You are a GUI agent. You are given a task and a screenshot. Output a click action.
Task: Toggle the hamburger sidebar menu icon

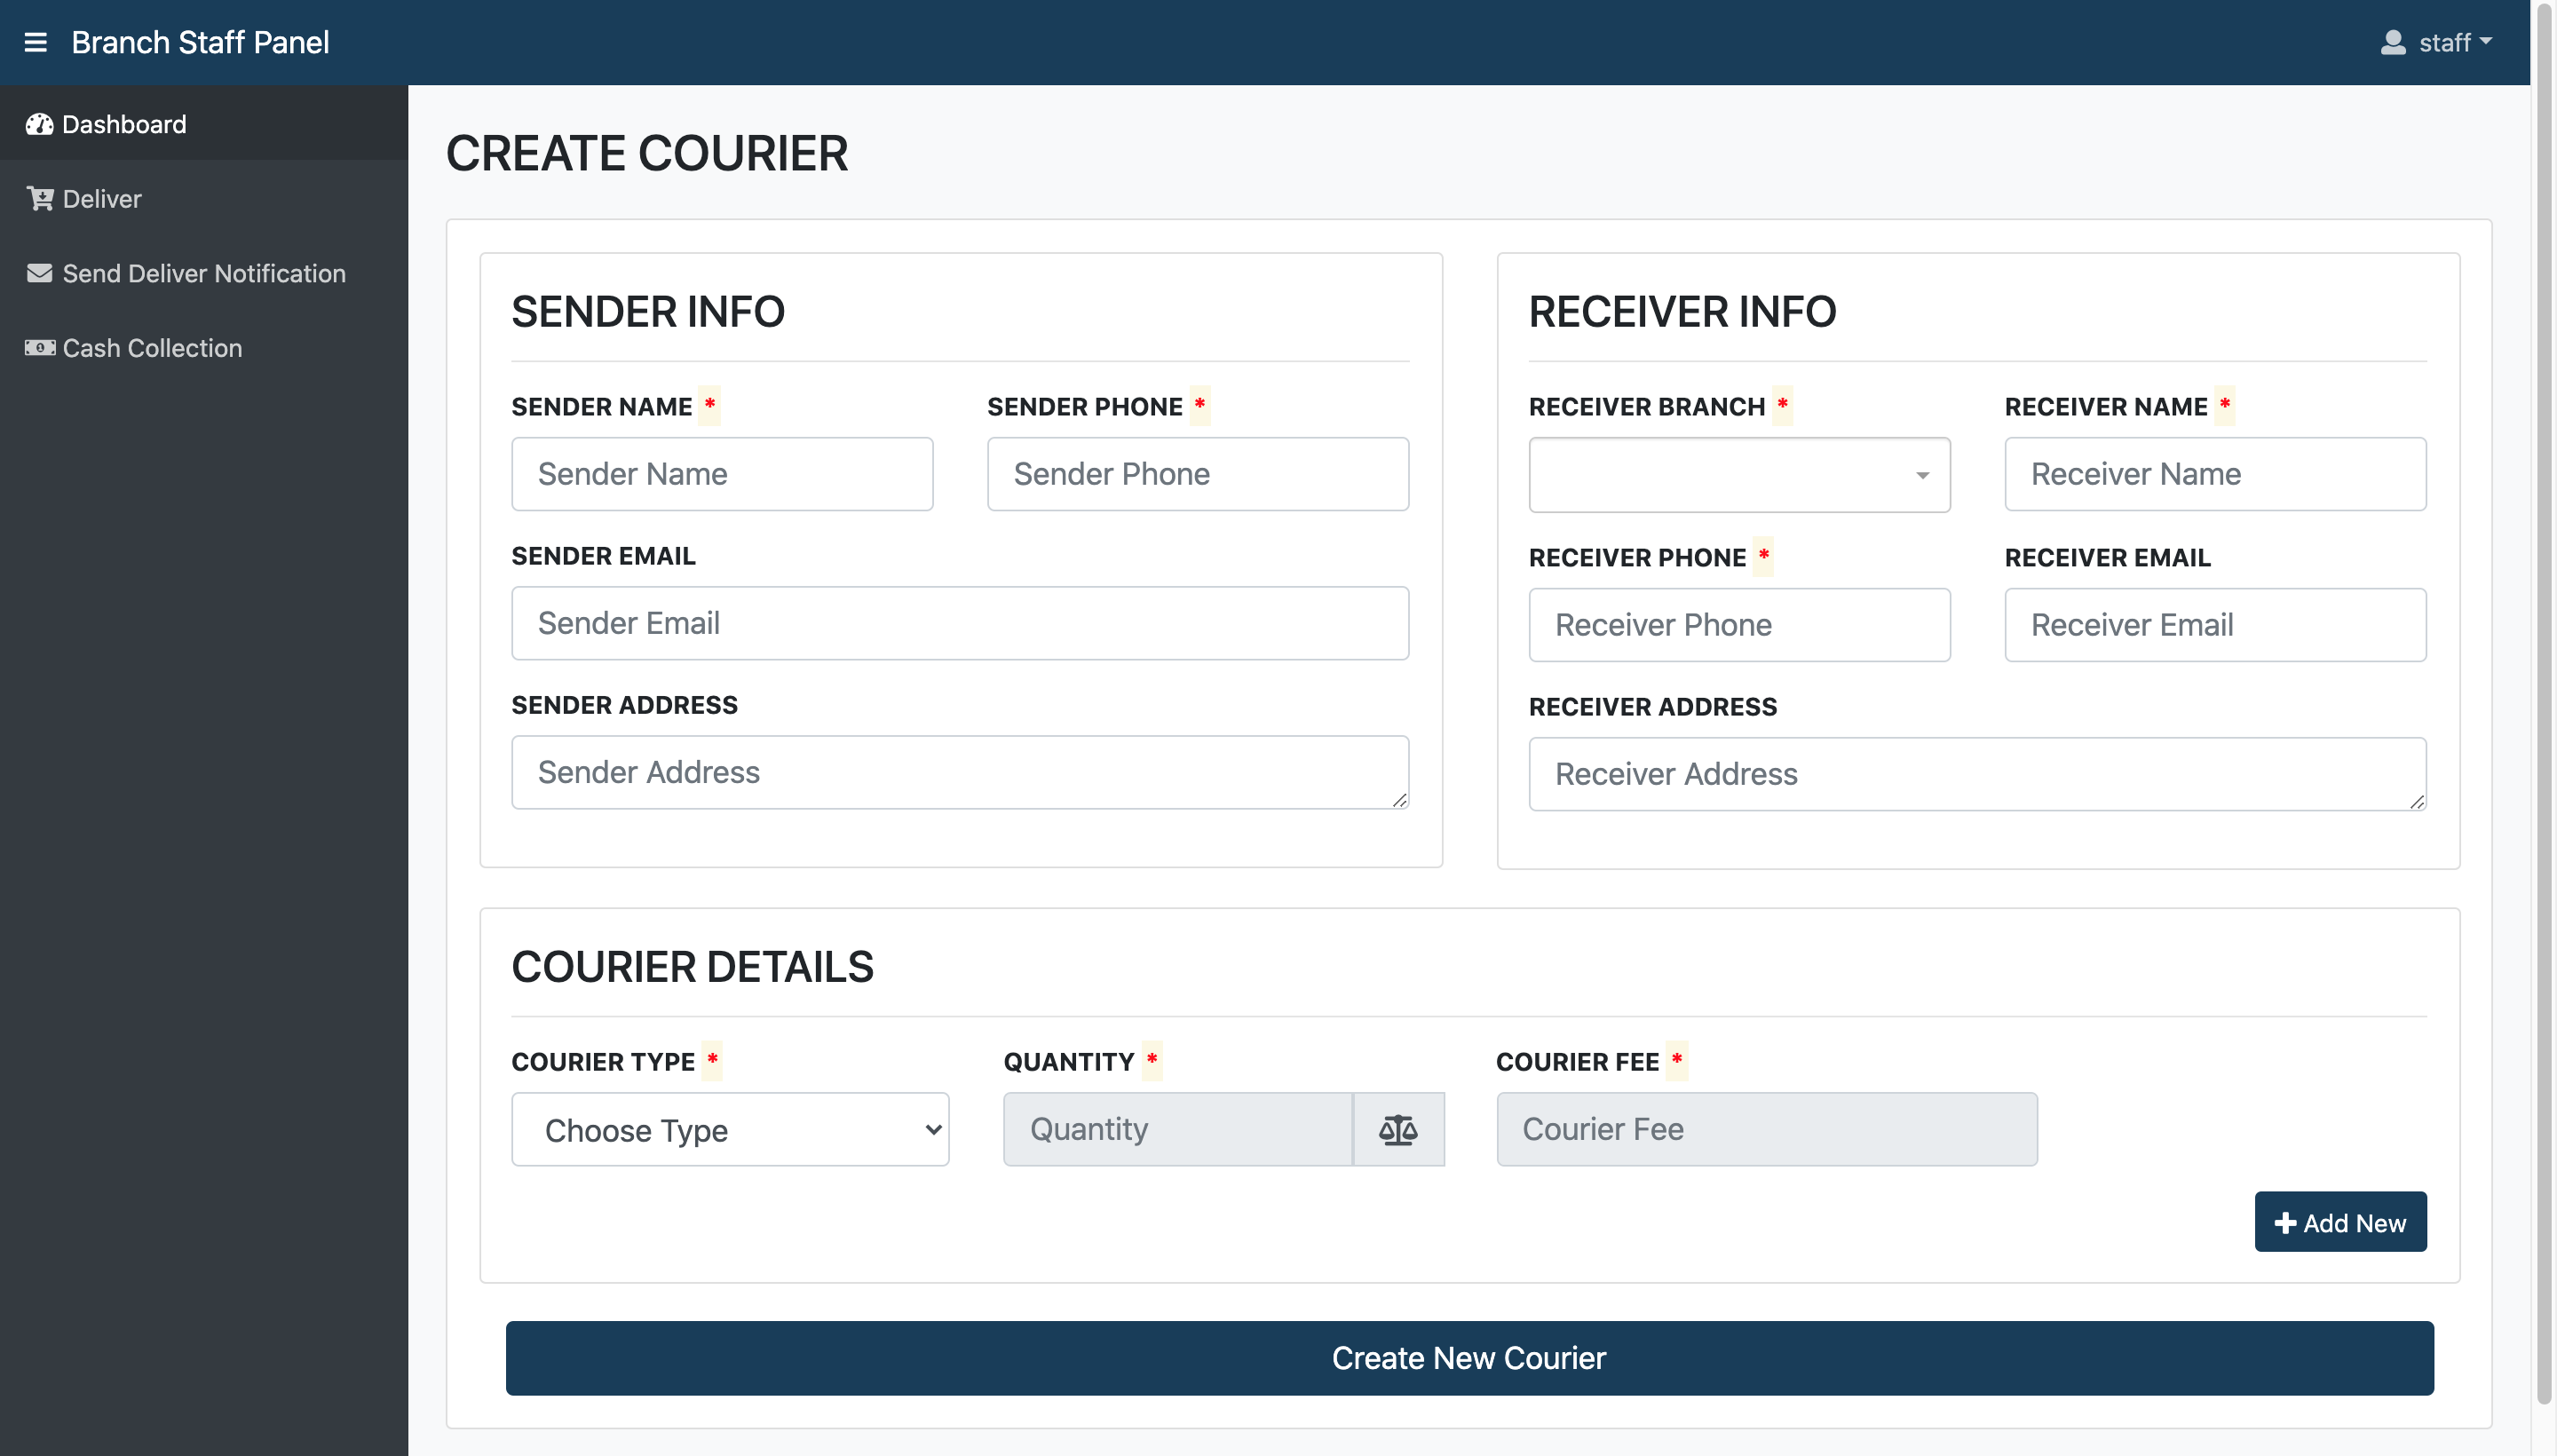click(x=35, y=42)
